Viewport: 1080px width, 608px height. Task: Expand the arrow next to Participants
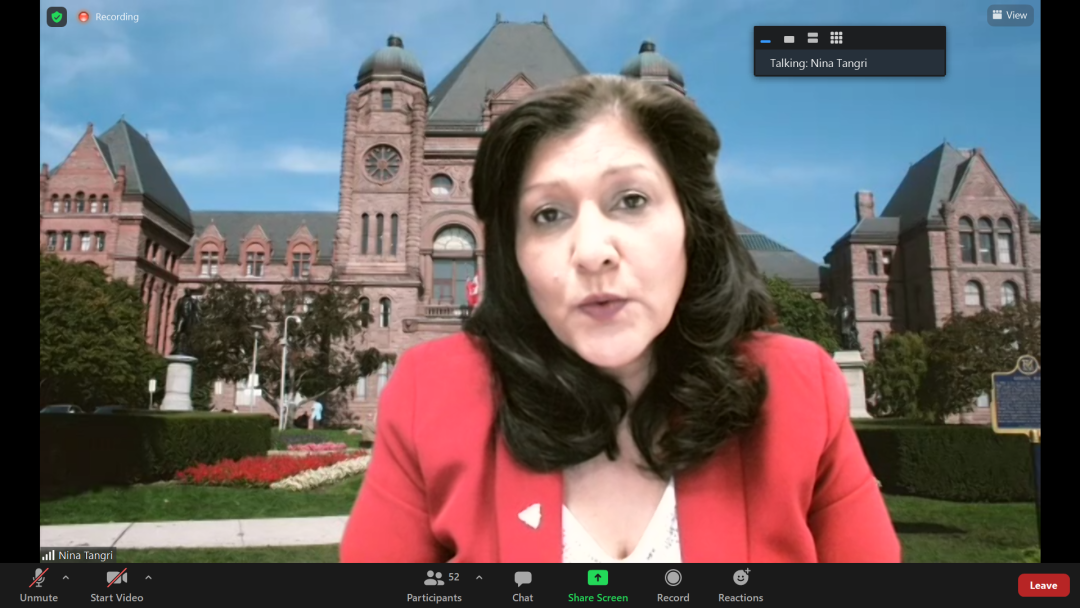click(479, 577)
